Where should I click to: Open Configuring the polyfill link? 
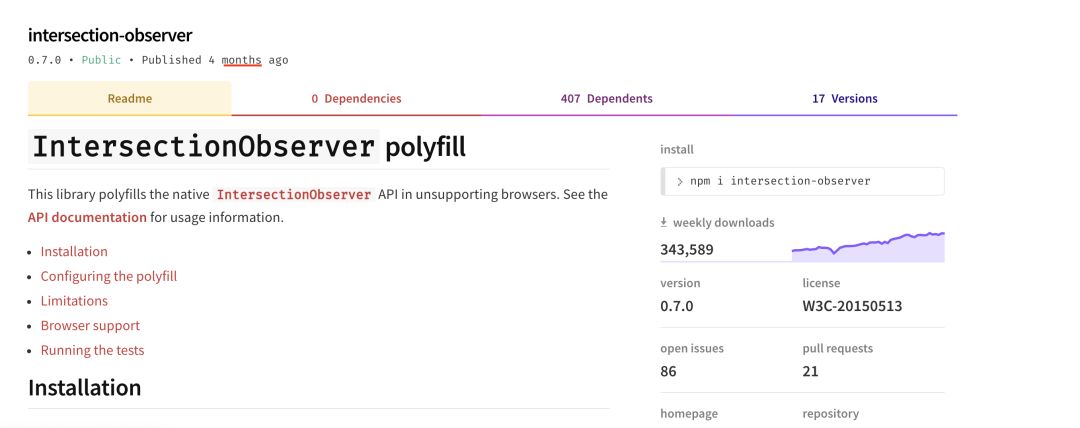tap(109, 276)
